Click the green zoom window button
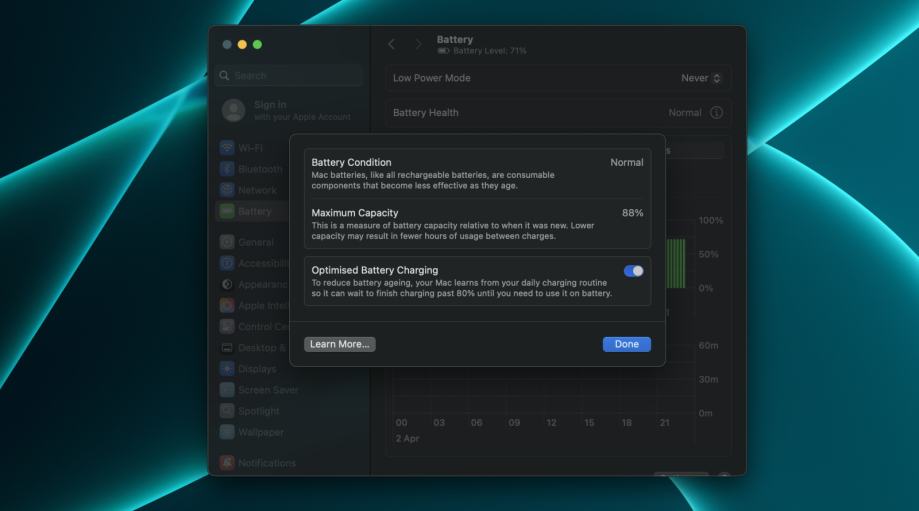 [257, 45]
